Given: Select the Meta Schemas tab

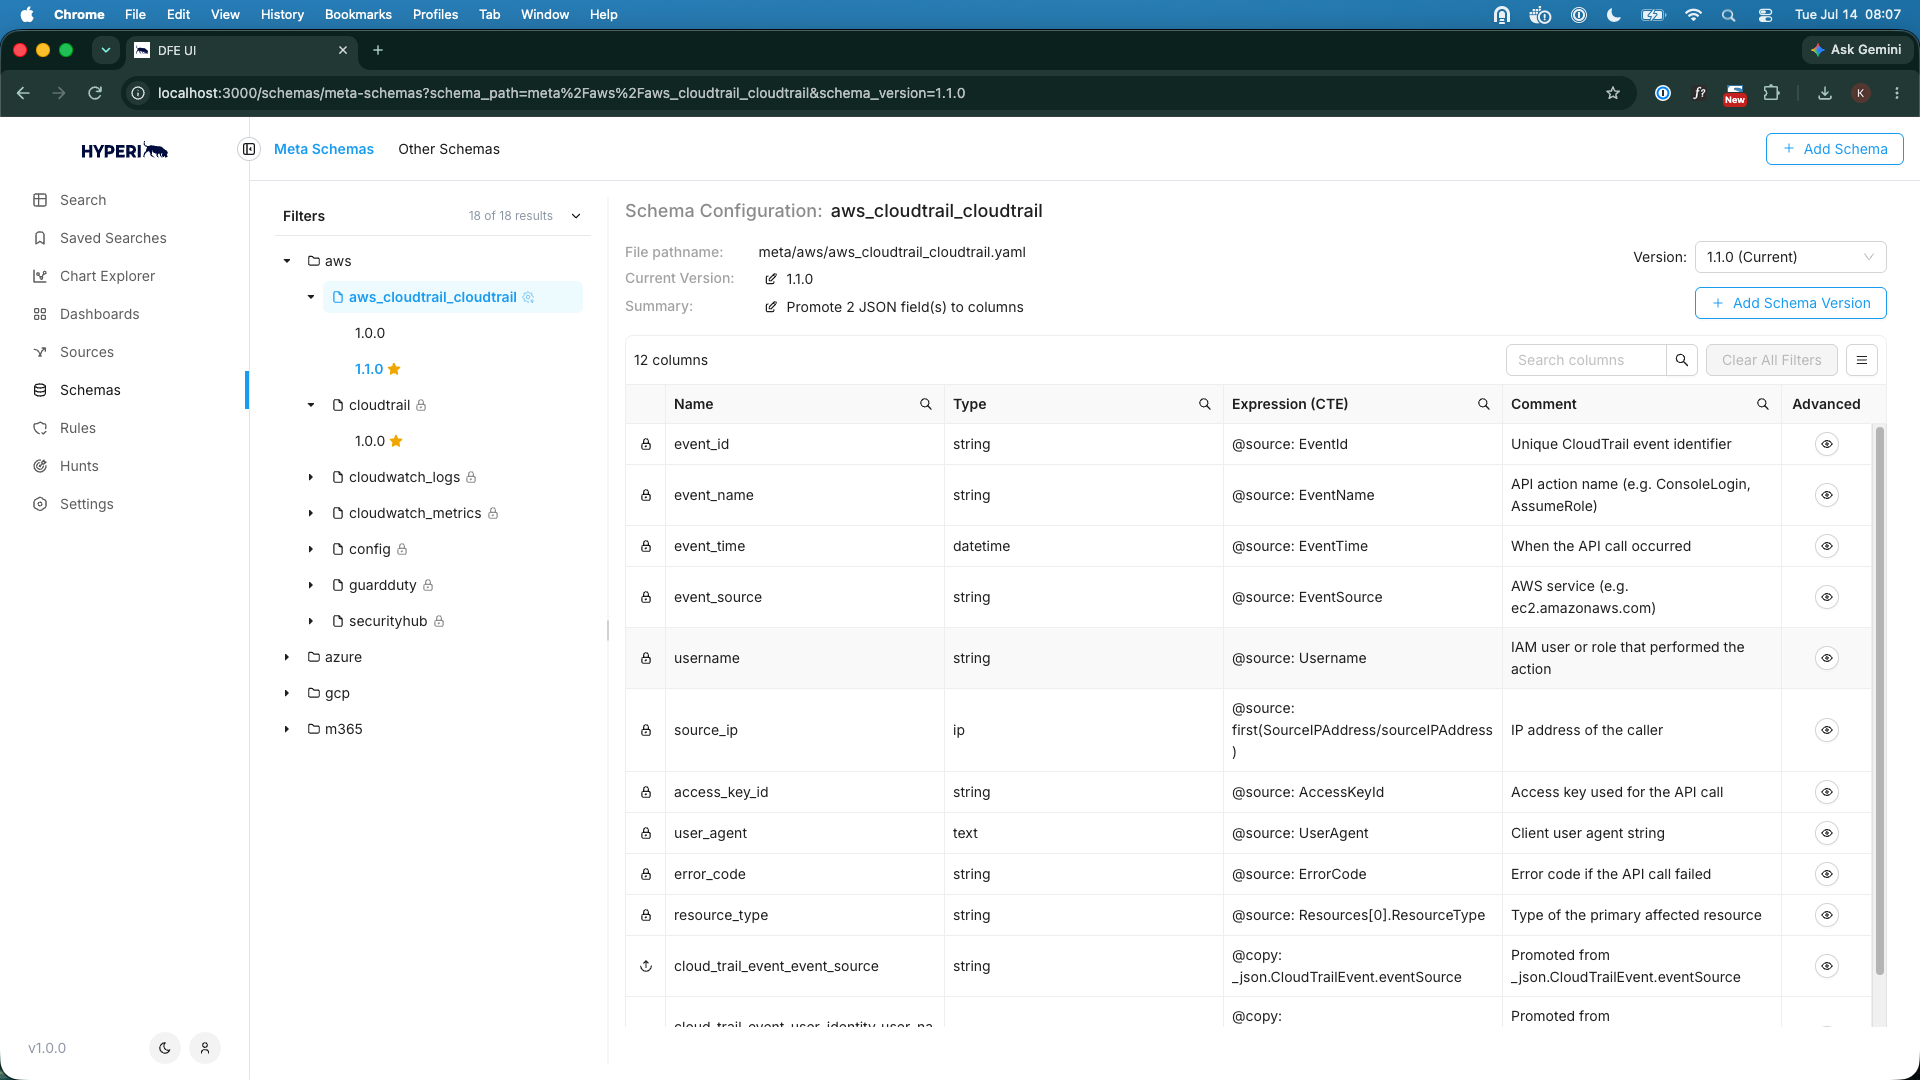Looking at the screenshot, I should tap(324, 149).
